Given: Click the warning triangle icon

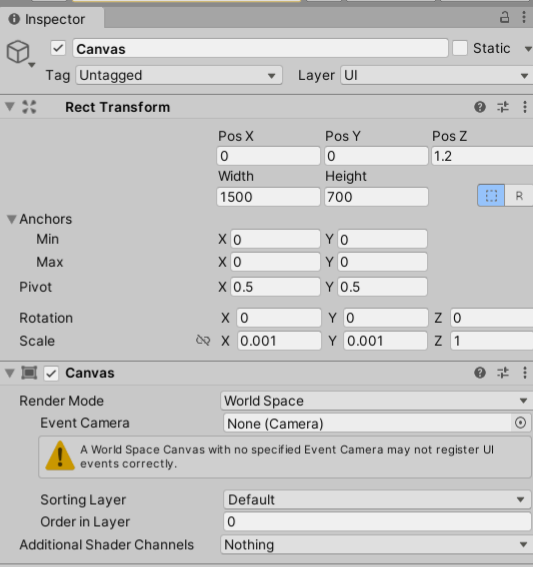Looking at the screenshot, I should click(60, 456).
